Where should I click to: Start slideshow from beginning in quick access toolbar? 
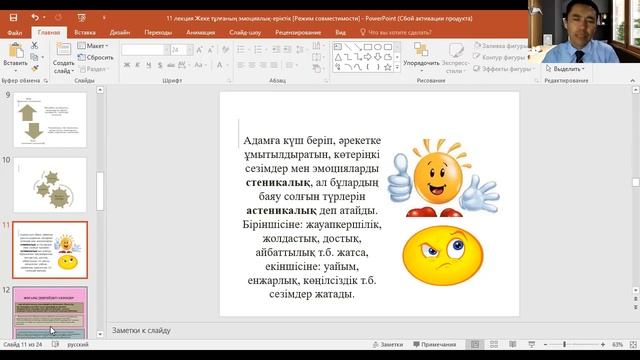[82, 18]
